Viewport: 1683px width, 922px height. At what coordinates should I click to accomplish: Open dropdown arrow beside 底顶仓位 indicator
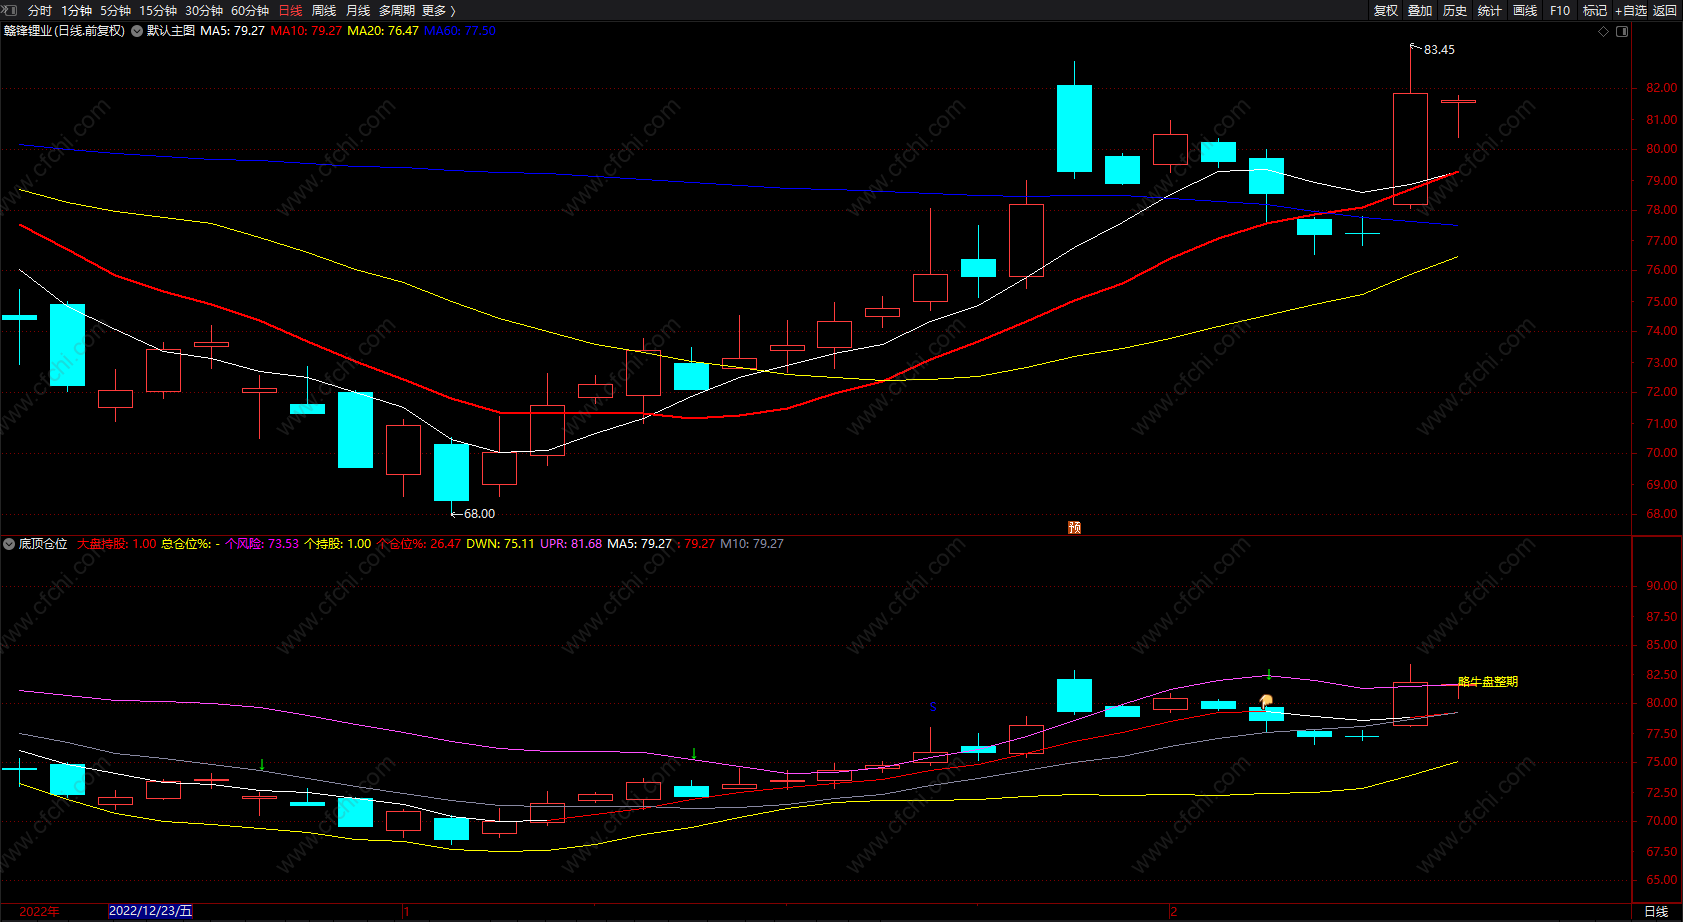coord(9,544)
